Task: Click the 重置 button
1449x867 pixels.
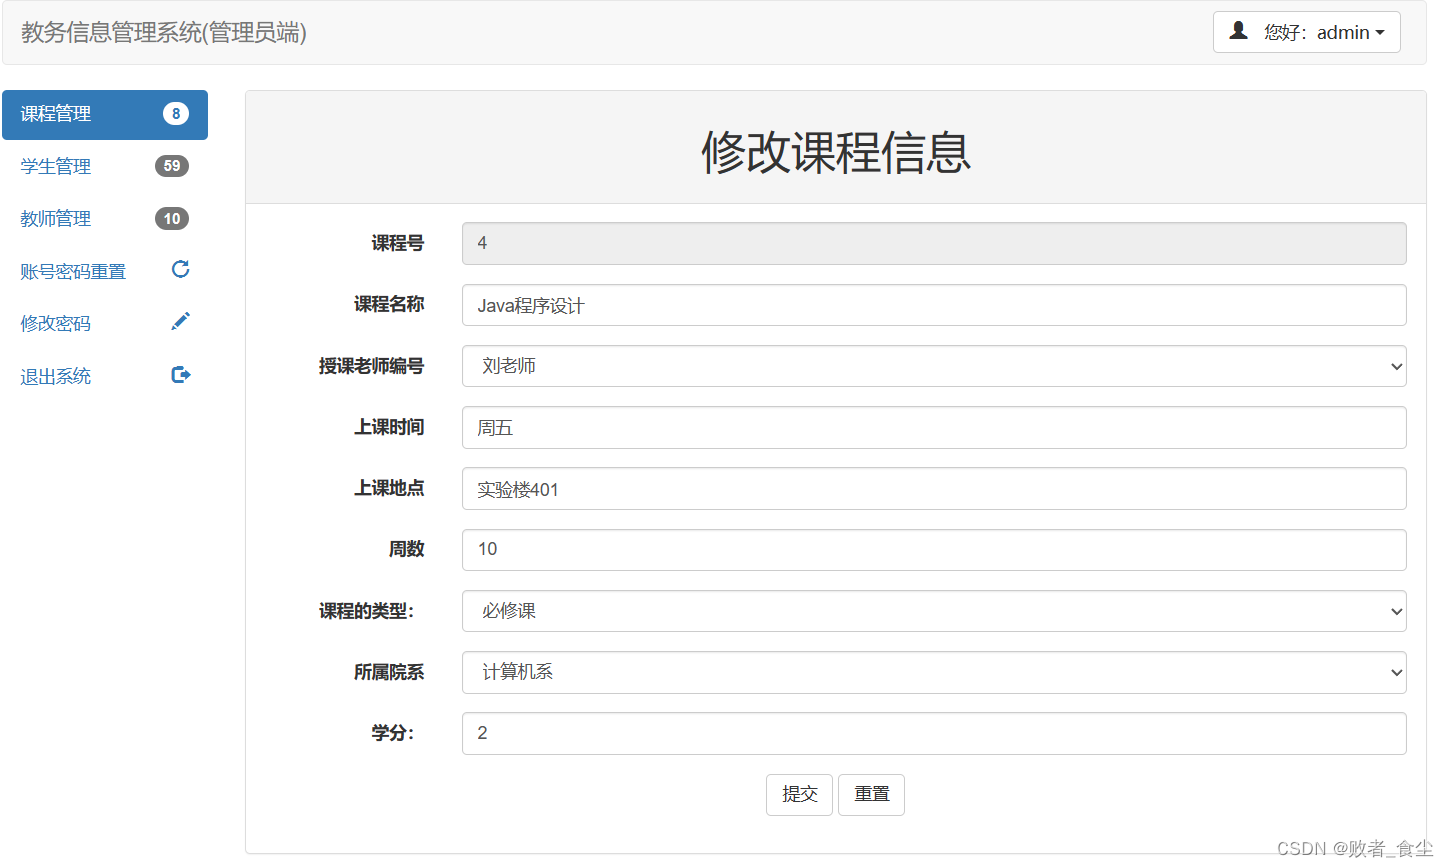Action: pos(871,795)
